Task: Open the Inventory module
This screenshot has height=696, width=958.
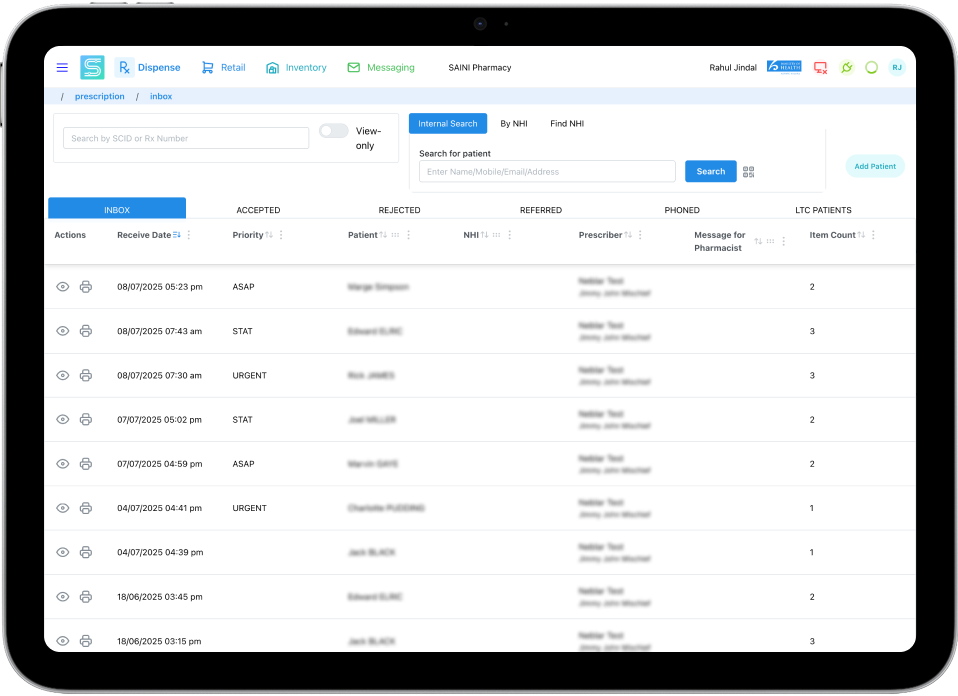Action: click(x=296, y=68)
